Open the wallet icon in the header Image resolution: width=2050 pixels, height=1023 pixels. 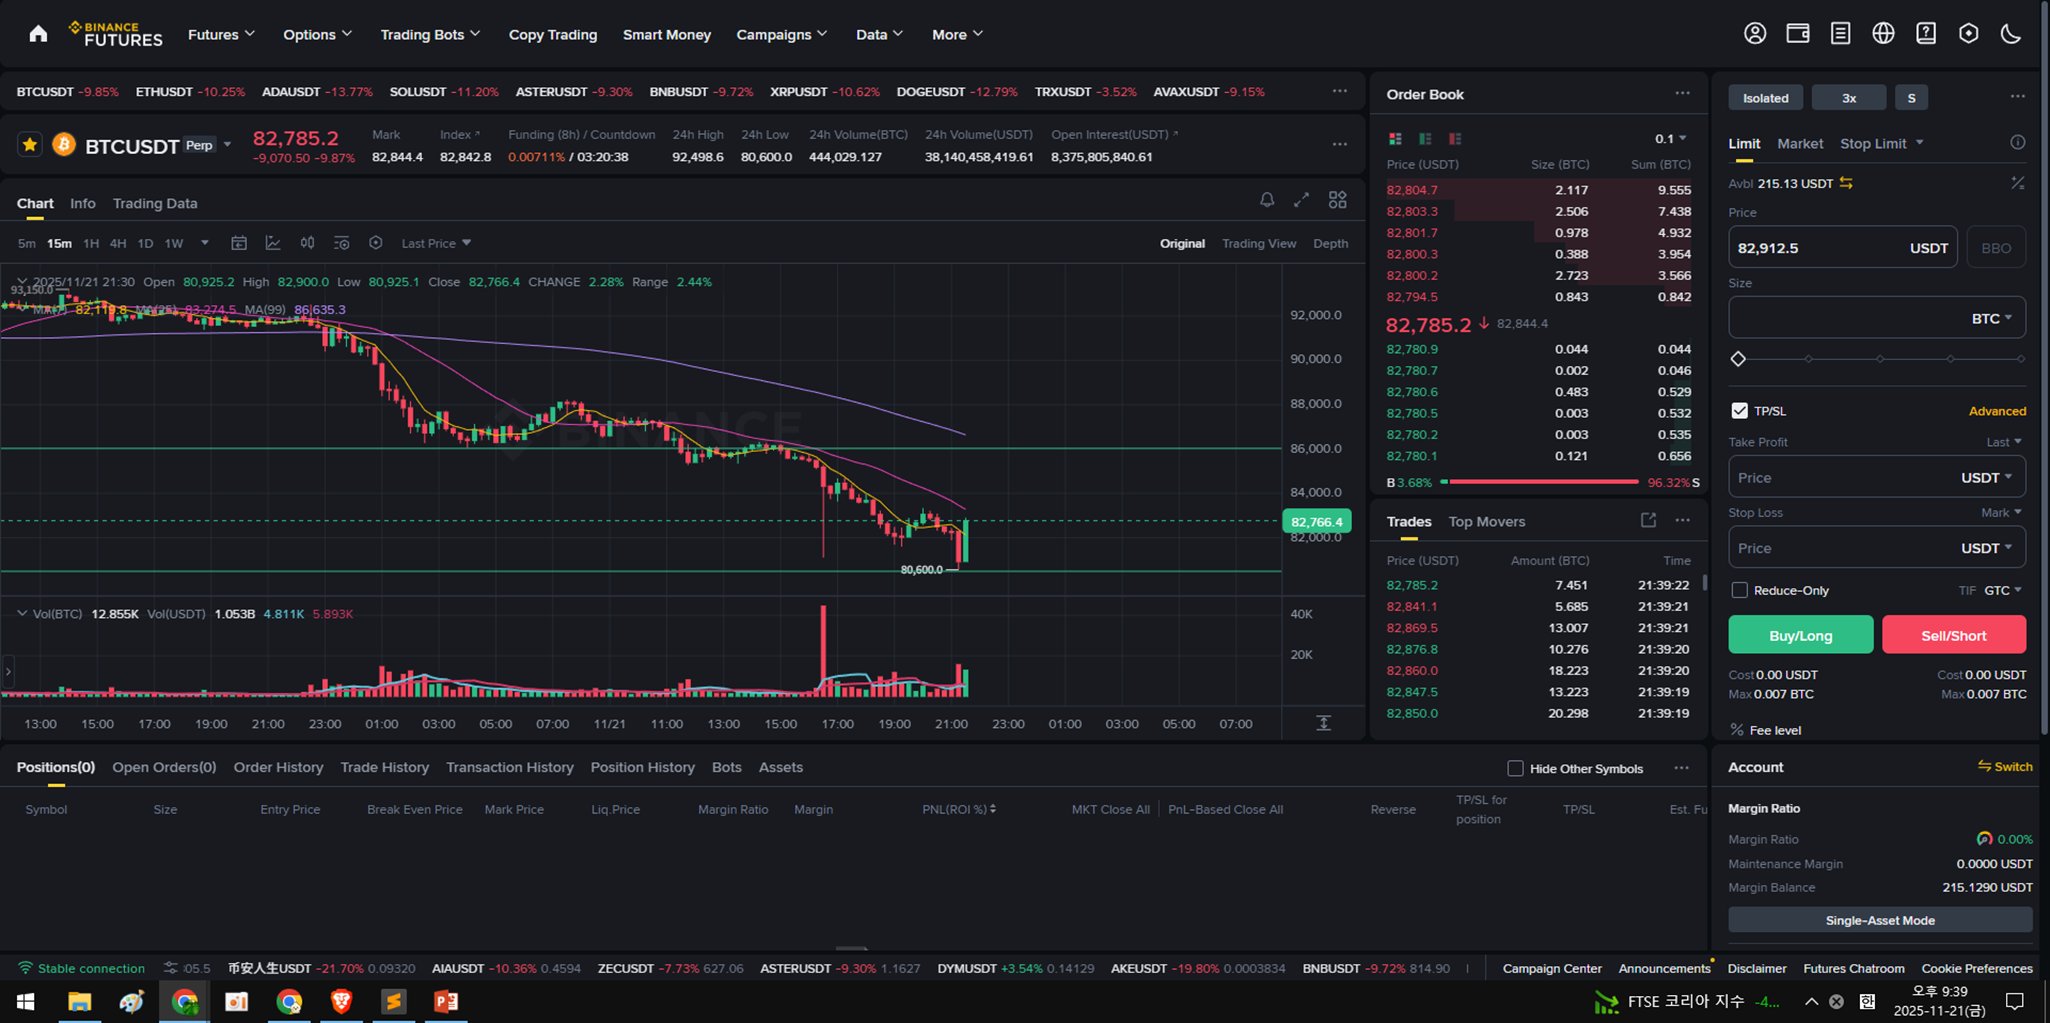click(1798, 34)
